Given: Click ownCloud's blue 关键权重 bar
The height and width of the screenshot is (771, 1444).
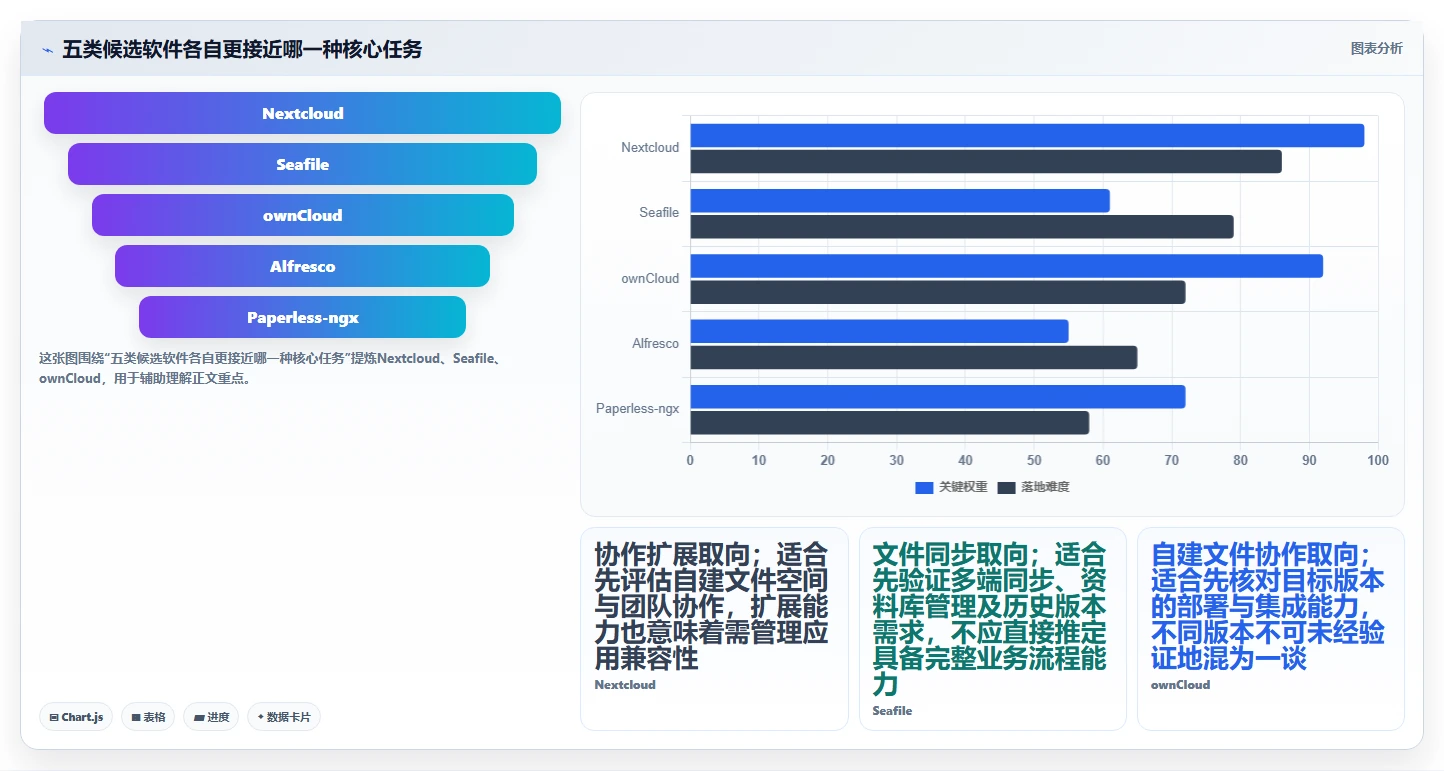Looking at the screenshot, I should point(1006,266).
